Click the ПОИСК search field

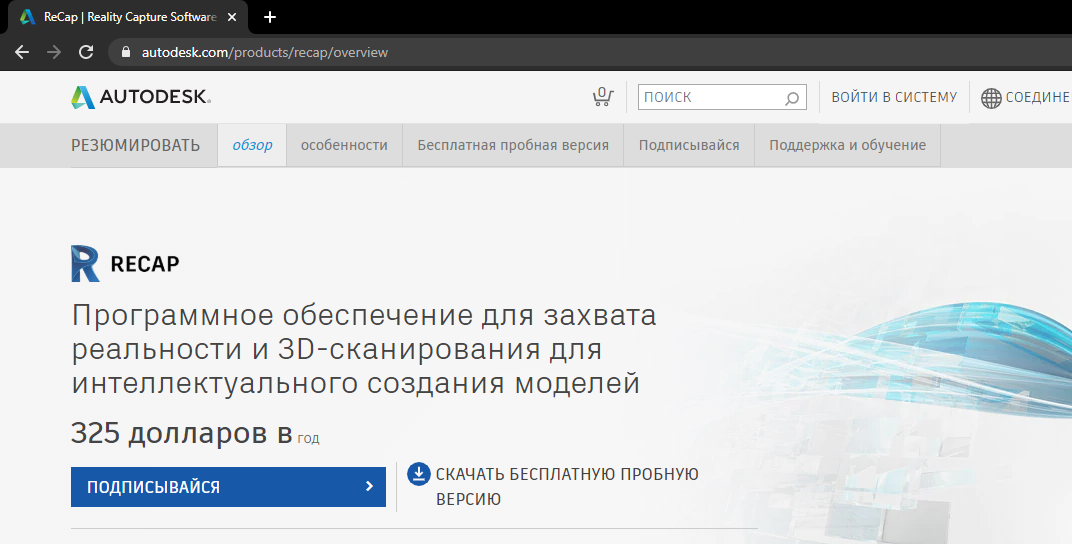tap(722, 97)
